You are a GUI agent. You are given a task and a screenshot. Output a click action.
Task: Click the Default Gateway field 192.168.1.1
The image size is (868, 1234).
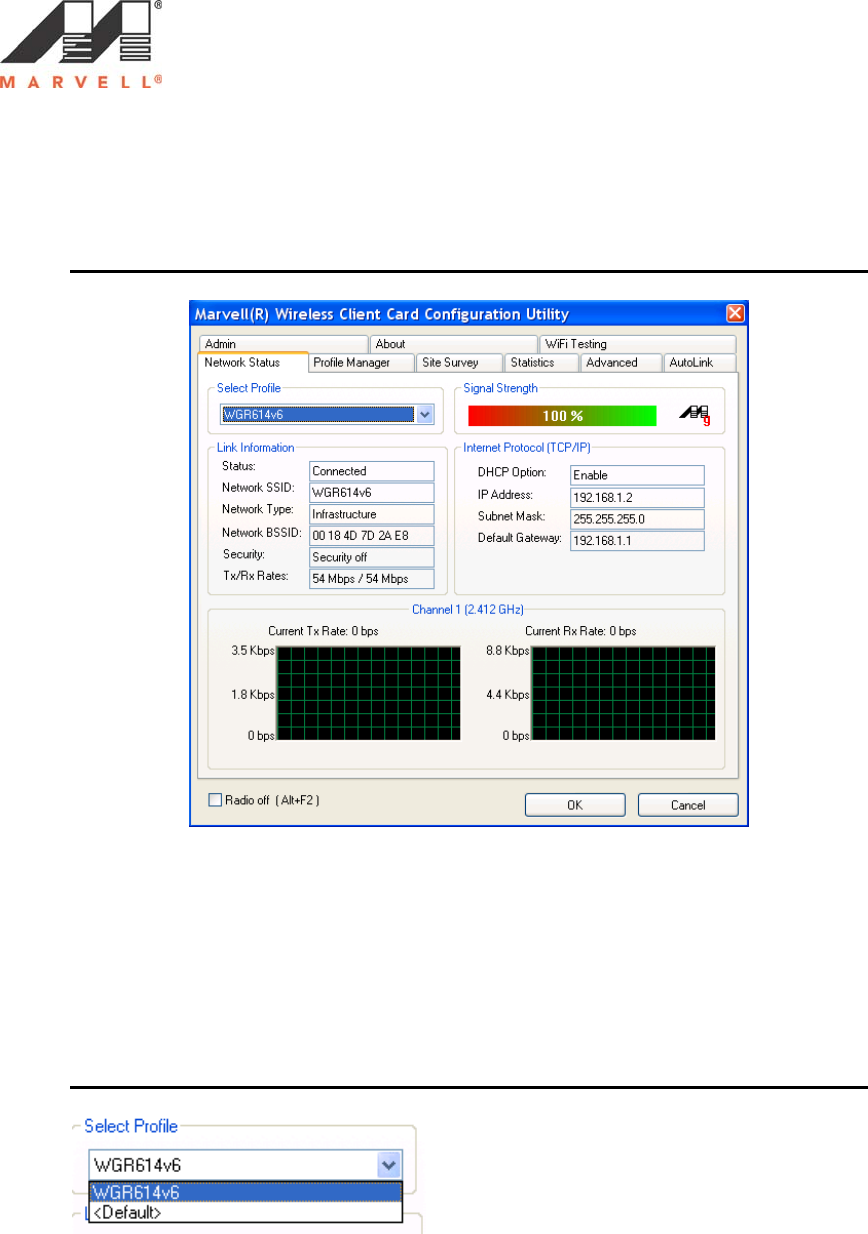coord(637,541)
